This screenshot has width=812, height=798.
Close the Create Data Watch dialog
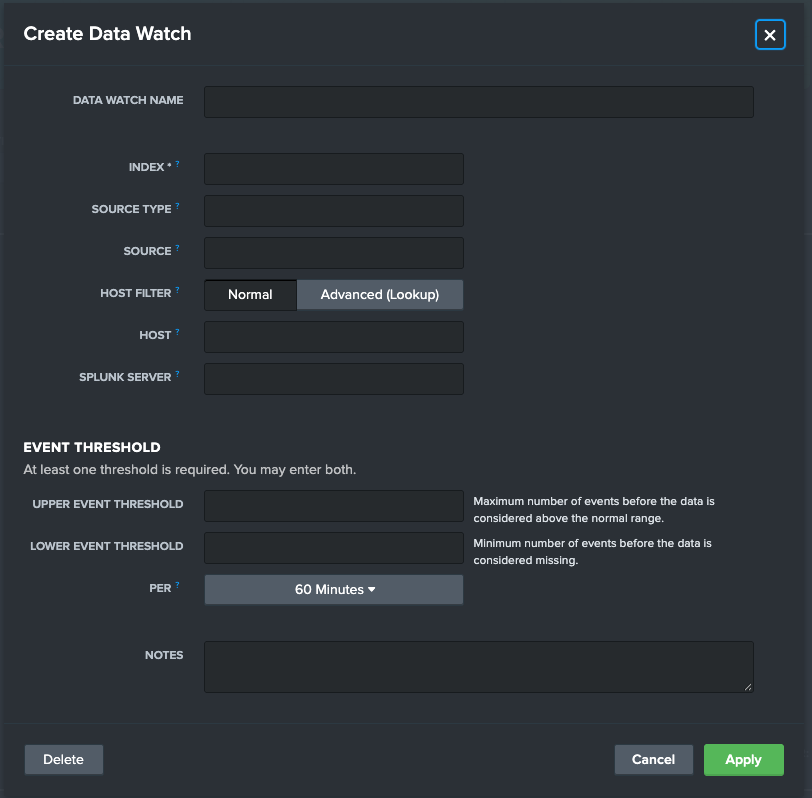pyautogui.click(x=770, y=35)
